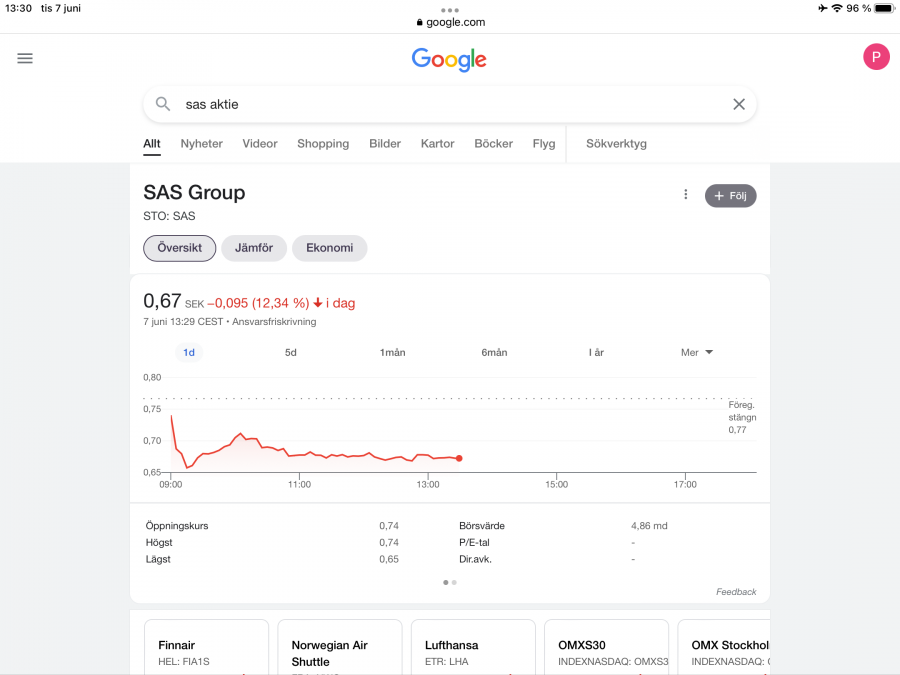Image resolution: width=900 pixels, height=675 pixels.
Task: Click the Google logo
Action: click(x=449, y=59)
